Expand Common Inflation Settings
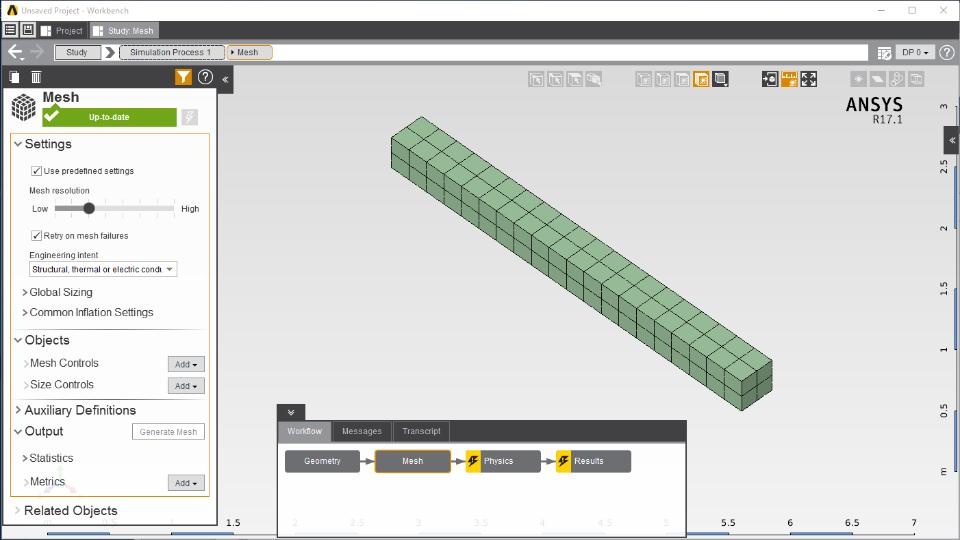 point(25,312)
